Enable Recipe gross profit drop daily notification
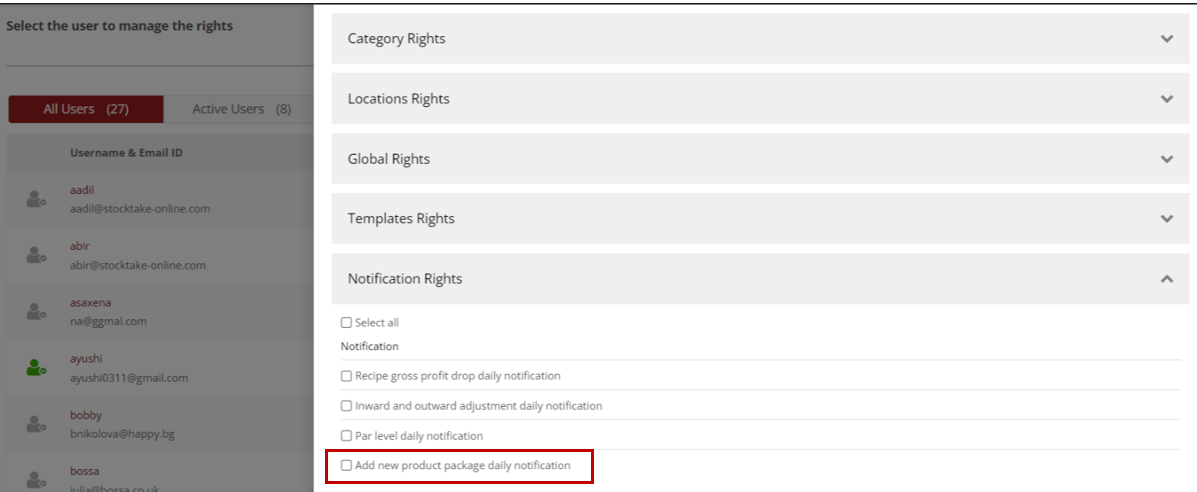The height and width of the screenshot is (492, 1197). pyautogui.click(x=347, y=376)
